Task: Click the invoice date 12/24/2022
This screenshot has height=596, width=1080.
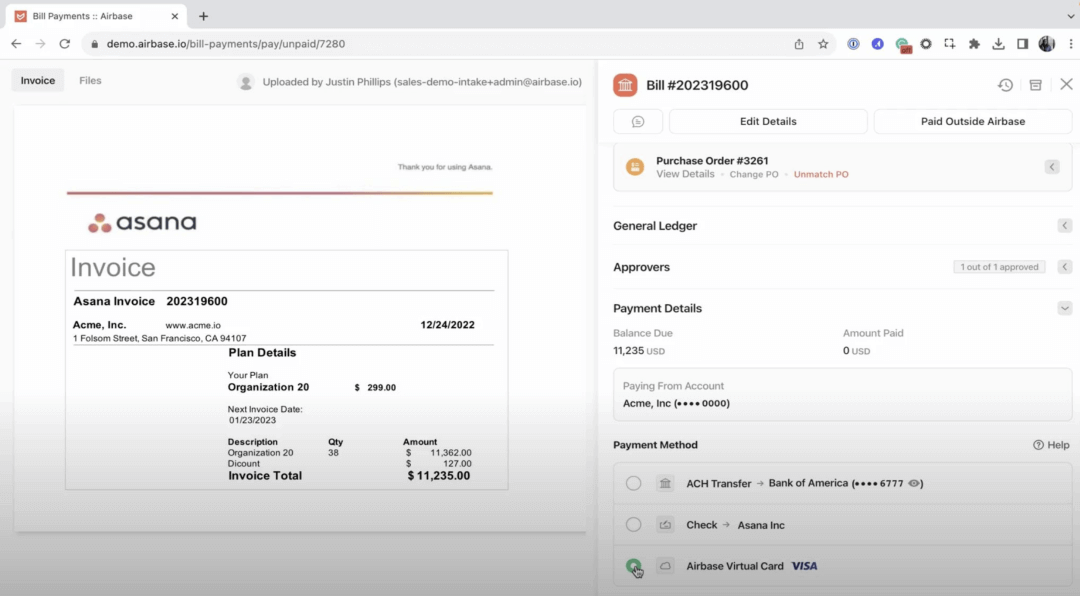Action: 448,325
